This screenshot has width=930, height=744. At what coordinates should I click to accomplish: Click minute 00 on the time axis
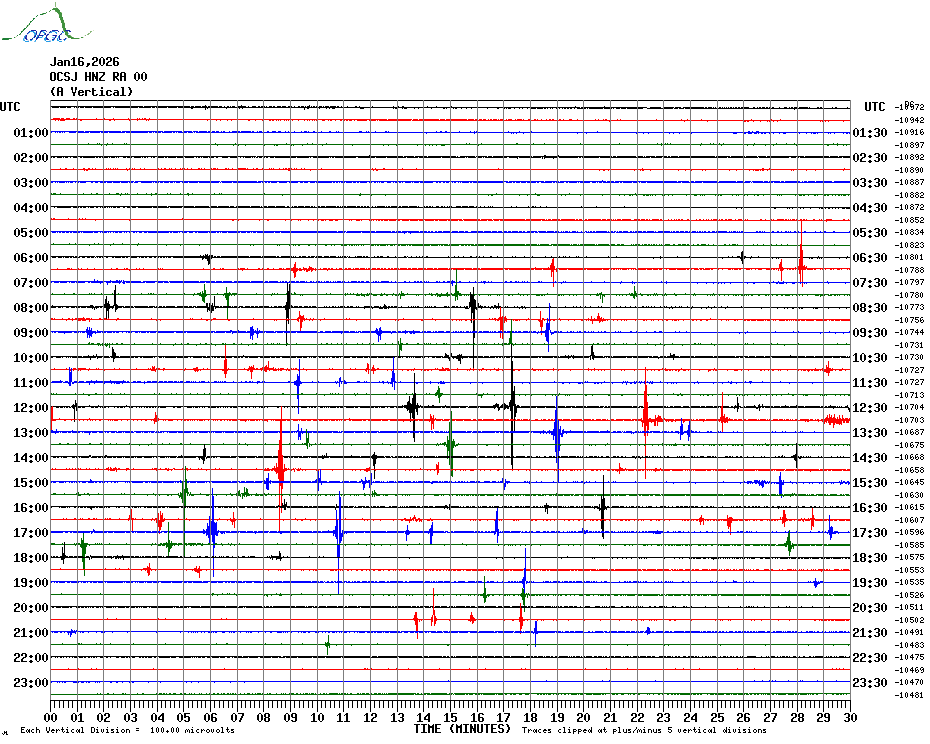point(50,718)
